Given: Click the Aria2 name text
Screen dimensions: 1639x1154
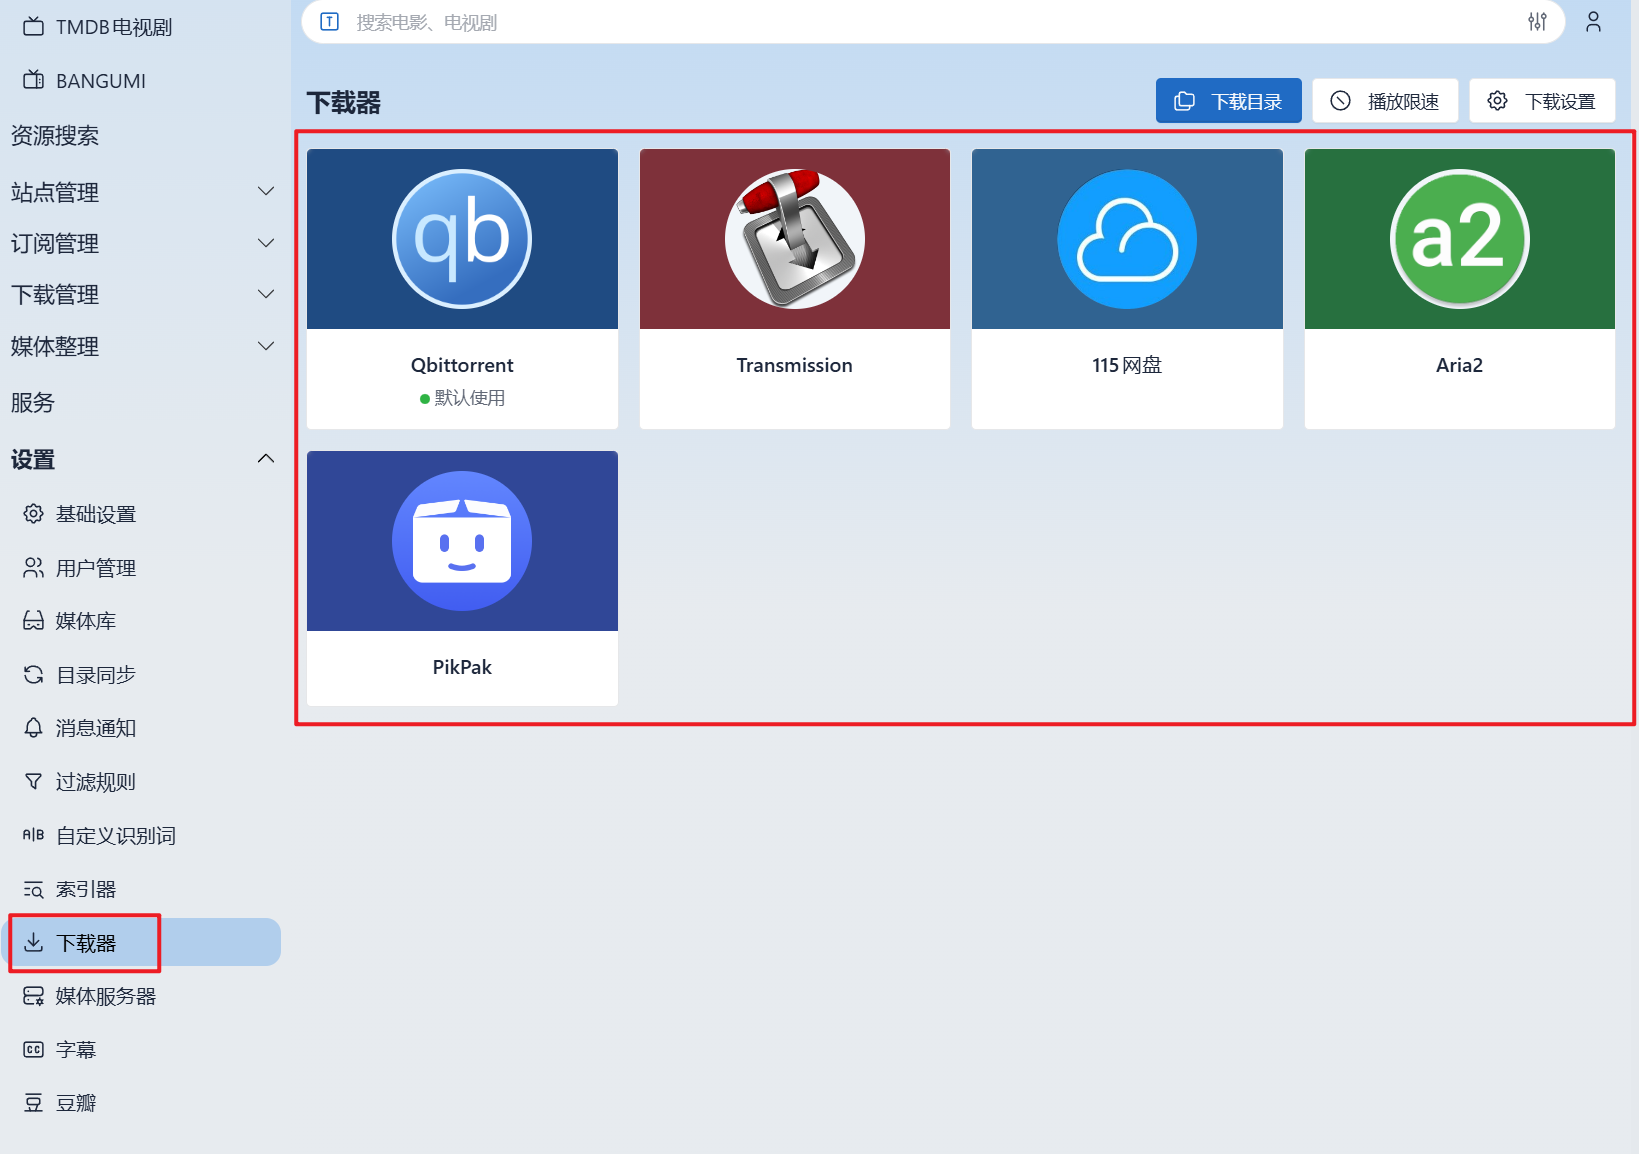Looking at the screenshot, I should tap(1460, 365).
